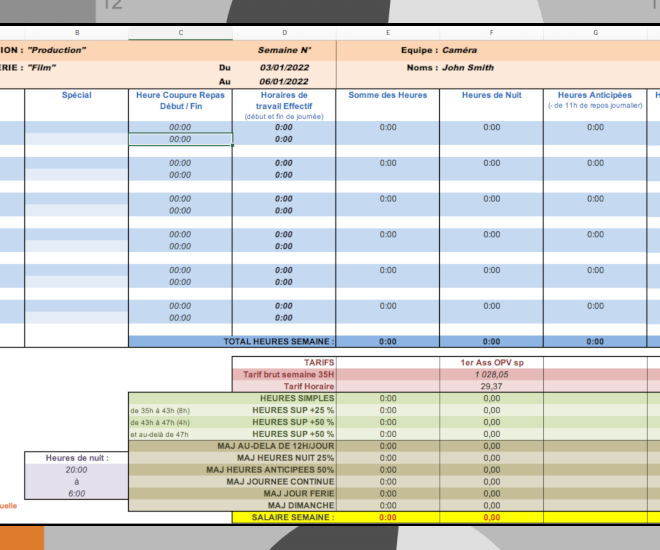Click the de 43h à 47h (4h) note
Viewport: 660px width, 550px height.
[x=160, y=422]
